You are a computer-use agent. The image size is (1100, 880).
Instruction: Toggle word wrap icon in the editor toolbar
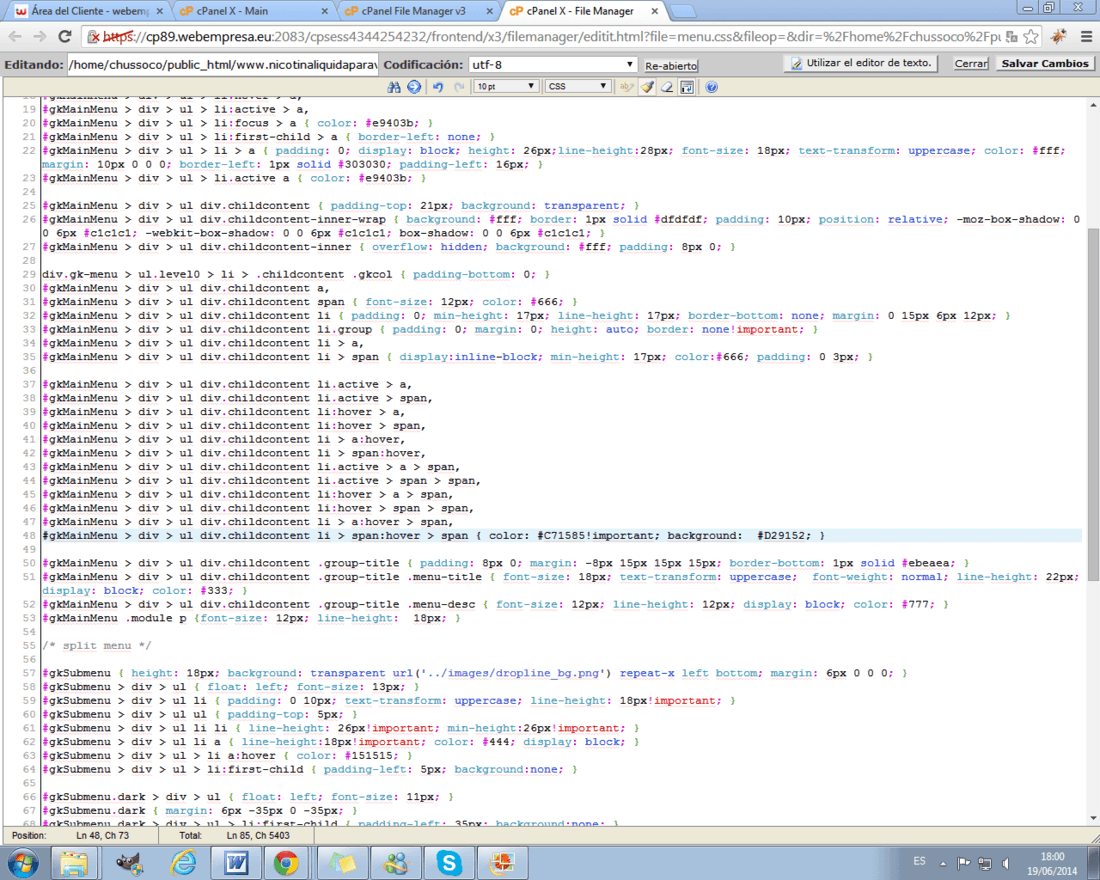(687, 87)
